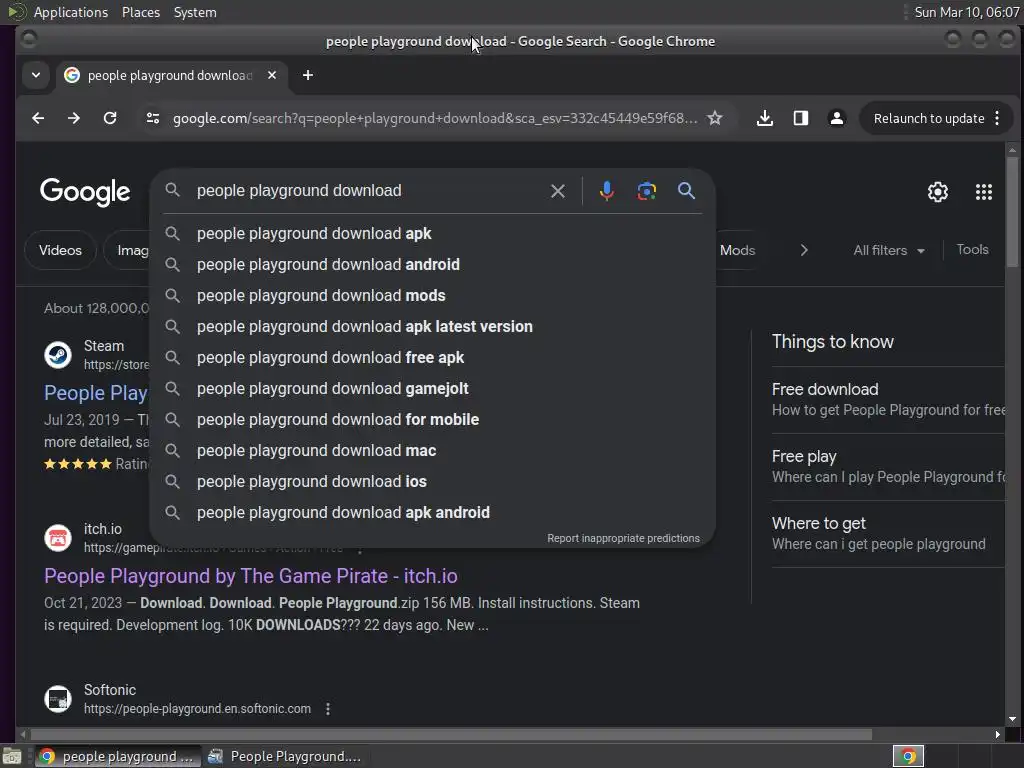
Task: Click in the Google search input field
Action: pyautogui.click(x=366, y=191)
